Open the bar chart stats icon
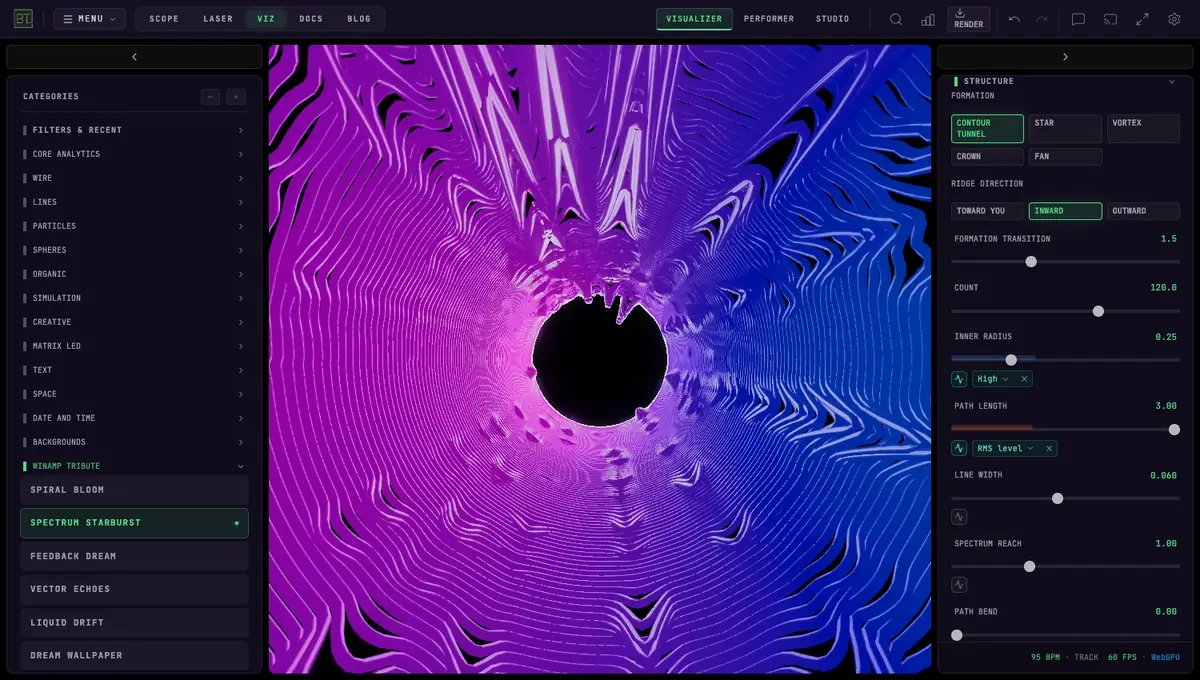The image size is (1200, 680). pos(928,19)
